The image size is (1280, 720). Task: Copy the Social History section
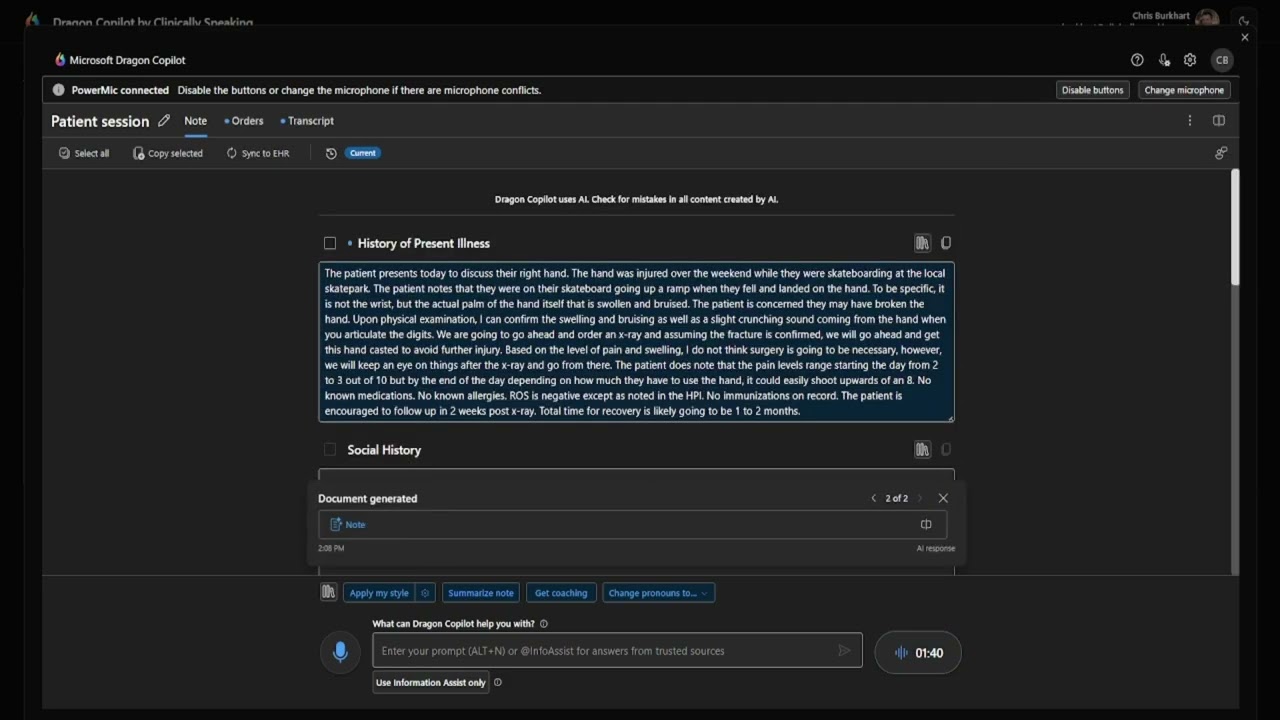(946, 450)
